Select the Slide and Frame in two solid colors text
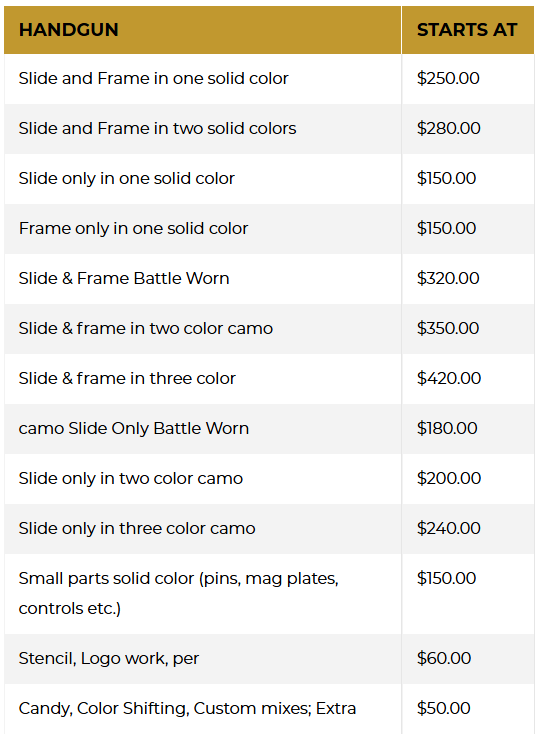Viewport: 539px width, 753px height. point(157,129)
